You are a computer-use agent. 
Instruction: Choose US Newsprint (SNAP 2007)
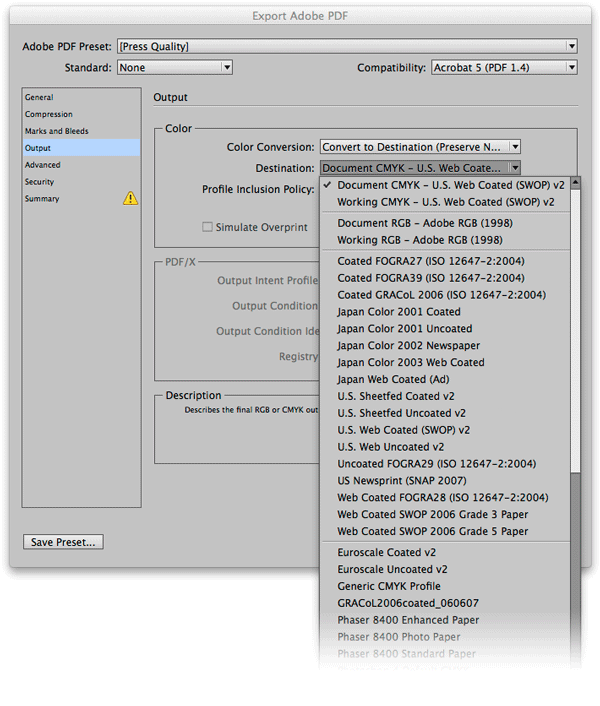(x=445, y=481)
